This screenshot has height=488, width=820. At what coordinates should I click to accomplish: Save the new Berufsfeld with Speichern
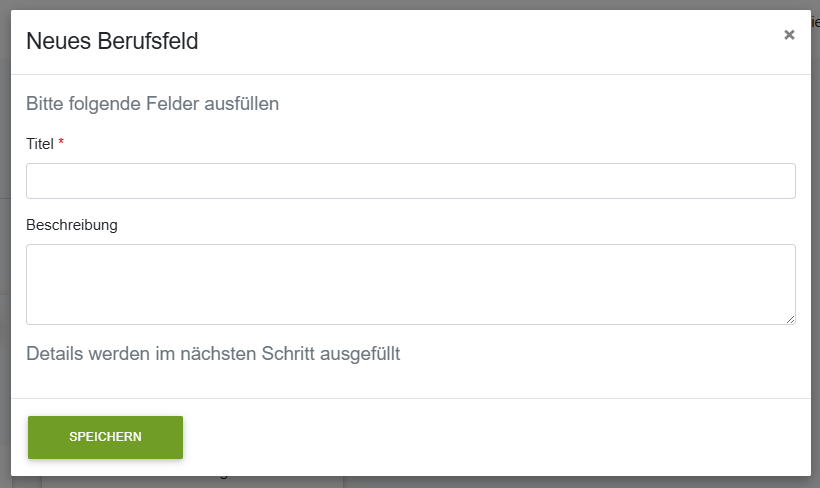click(106, 437)
